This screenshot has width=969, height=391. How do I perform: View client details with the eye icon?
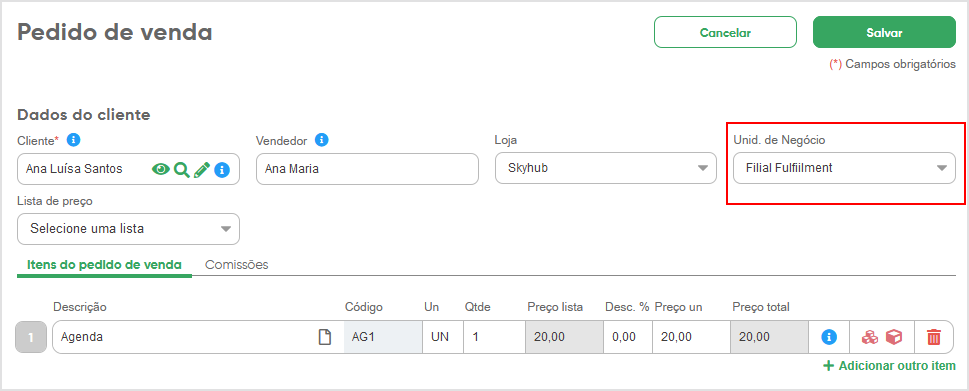click(161, 169)
